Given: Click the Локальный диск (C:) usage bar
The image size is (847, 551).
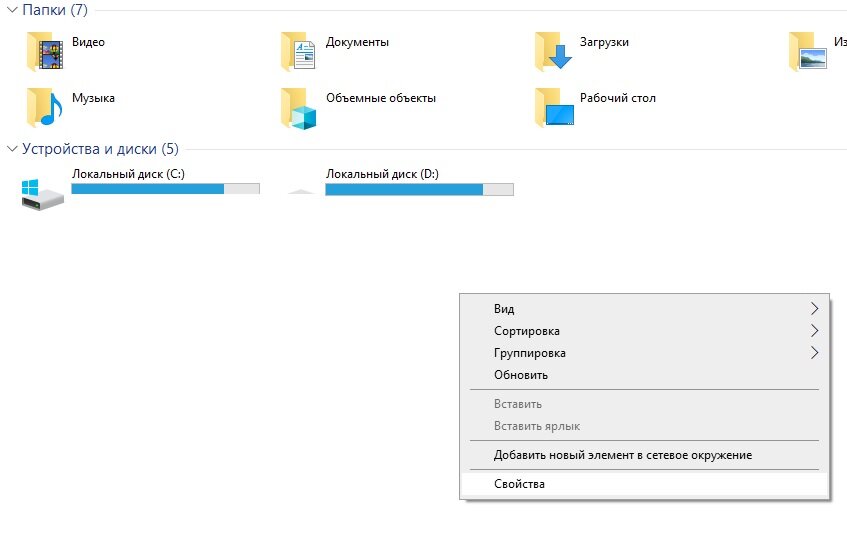Looking at the screenshot, I should (x=165, y=189).
